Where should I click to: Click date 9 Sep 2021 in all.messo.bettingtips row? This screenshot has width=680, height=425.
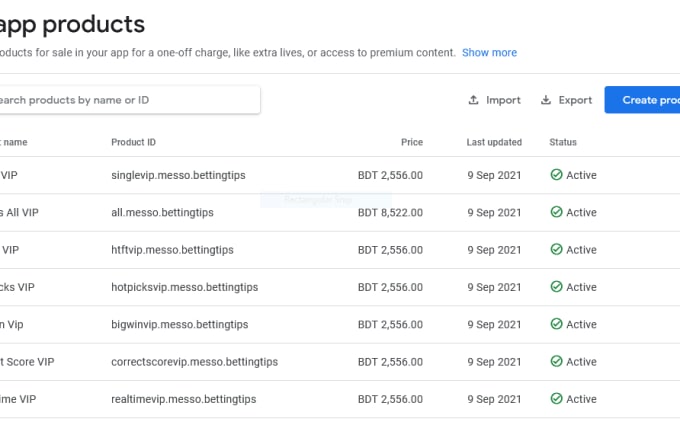click(494, 212)
